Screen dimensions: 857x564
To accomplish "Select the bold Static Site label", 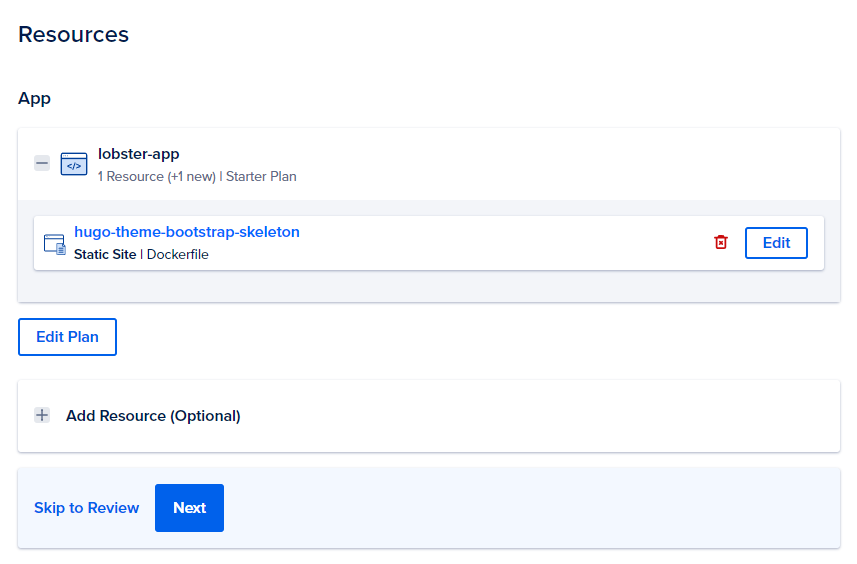I will 105,254.
